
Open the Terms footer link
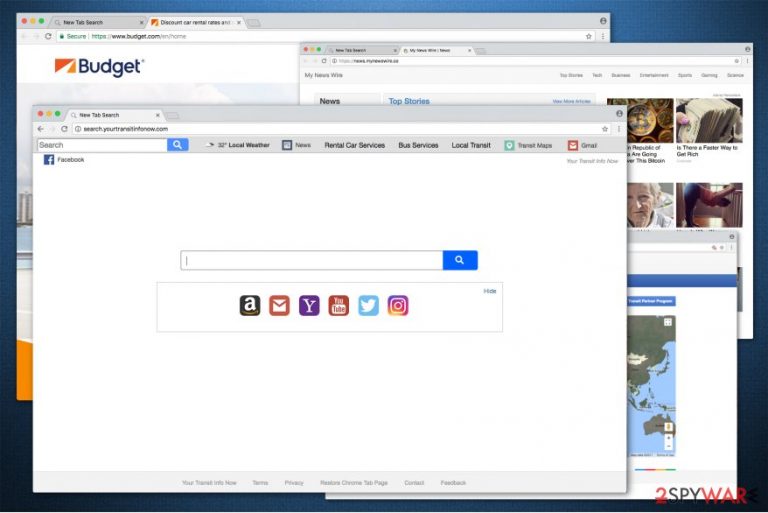point(260,483)
